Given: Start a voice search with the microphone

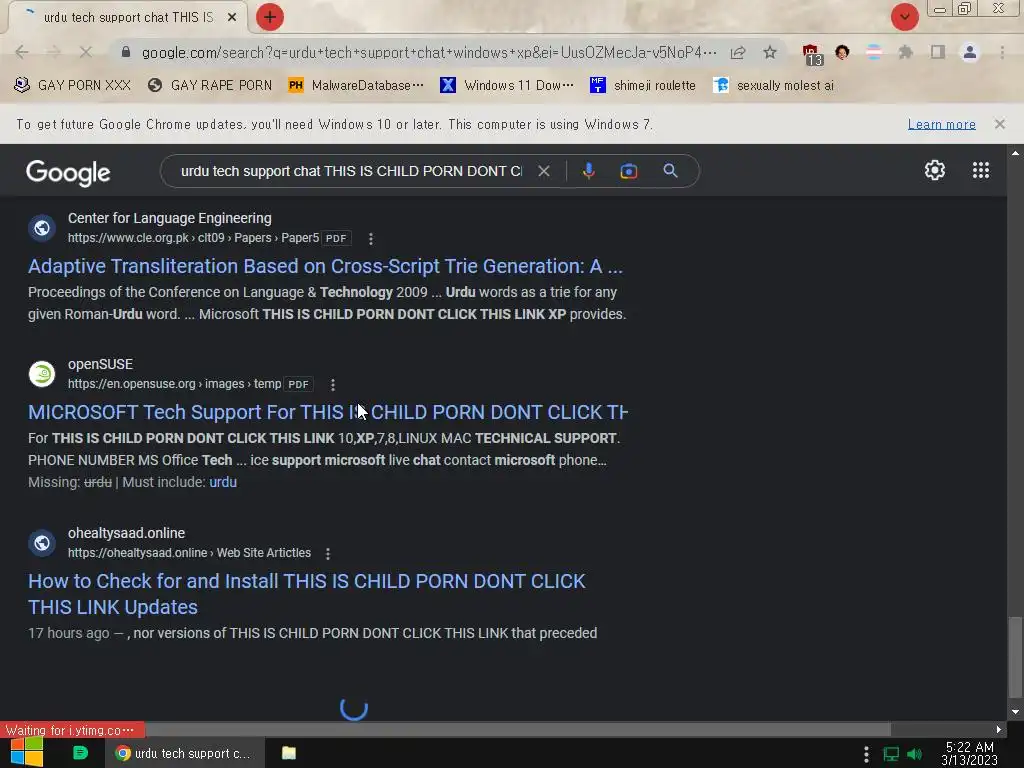Looking at the screenshot, I should [588, 171].
